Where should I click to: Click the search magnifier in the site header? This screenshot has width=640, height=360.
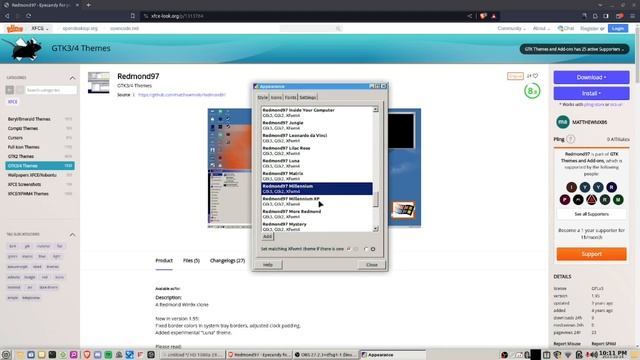(x=338, y=28)
